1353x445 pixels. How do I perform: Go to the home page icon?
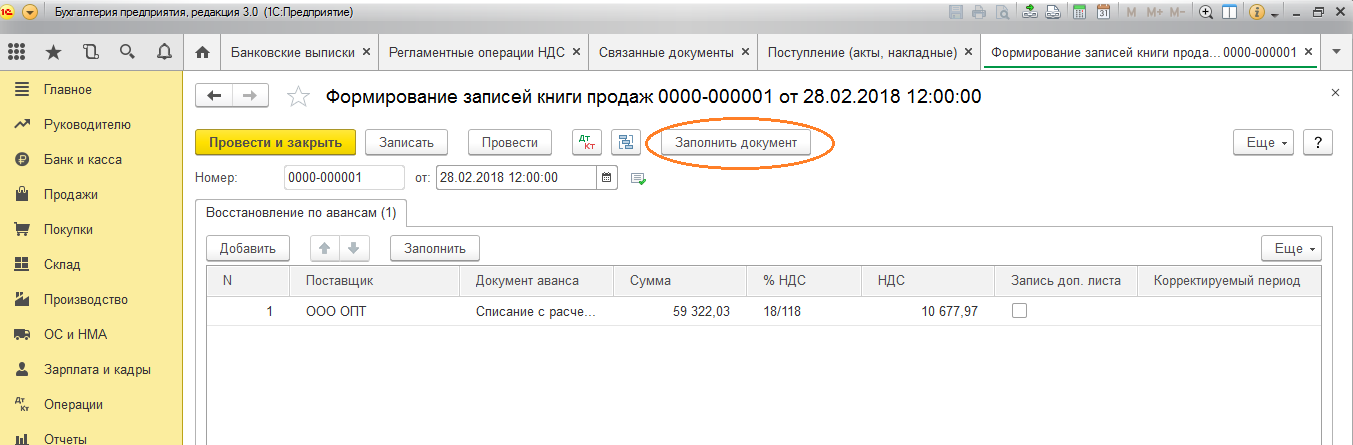coord(202,52)
